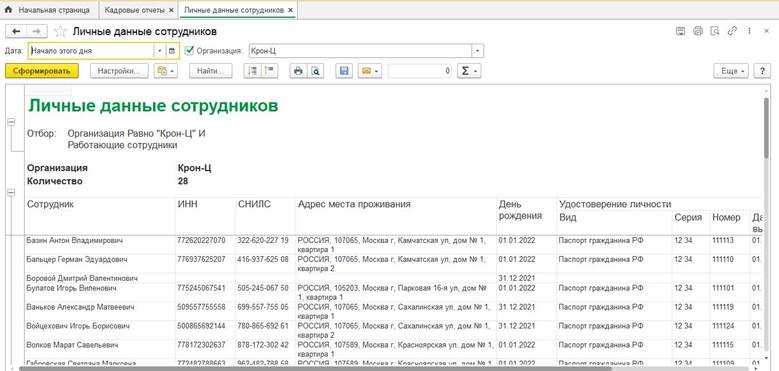Select employee Ваньков Александр Матвеевич
779x371 pixels.
(80, 307)
